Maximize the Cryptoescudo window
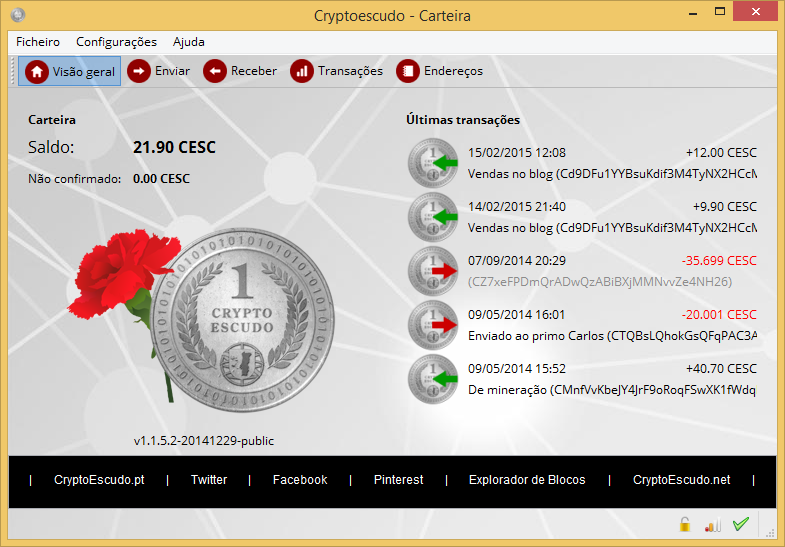Viewport: 785px width, 547px height. pos(720,12)
